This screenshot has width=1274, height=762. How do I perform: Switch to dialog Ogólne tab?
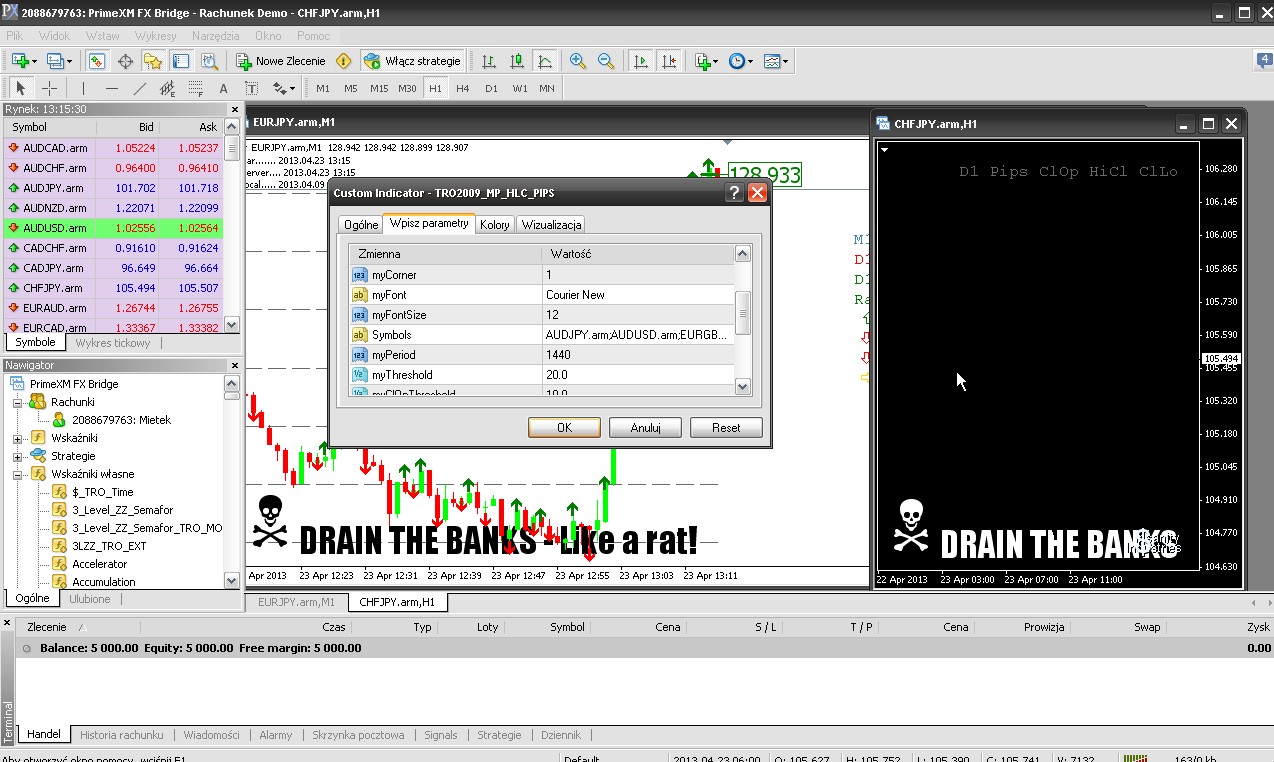click(361, 225)
